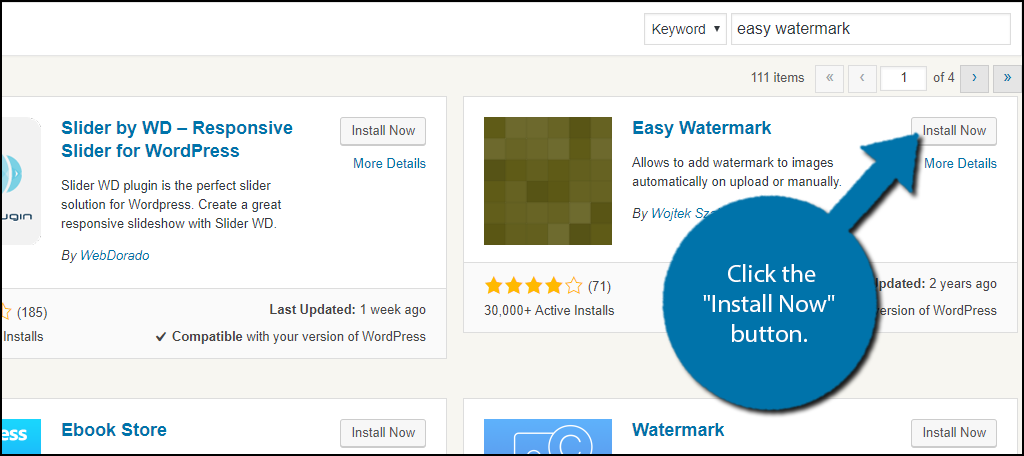
Task: Open the Easy Watermark title link
Action: coord(702,128)
